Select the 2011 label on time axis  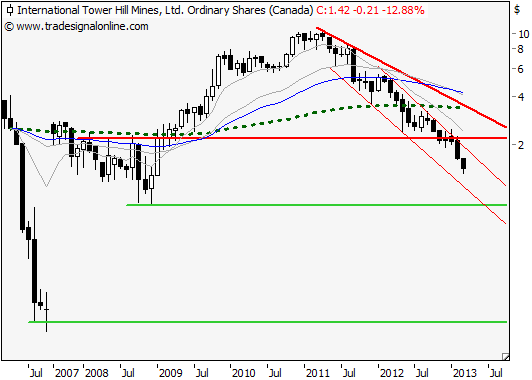[x=318, y=373]
